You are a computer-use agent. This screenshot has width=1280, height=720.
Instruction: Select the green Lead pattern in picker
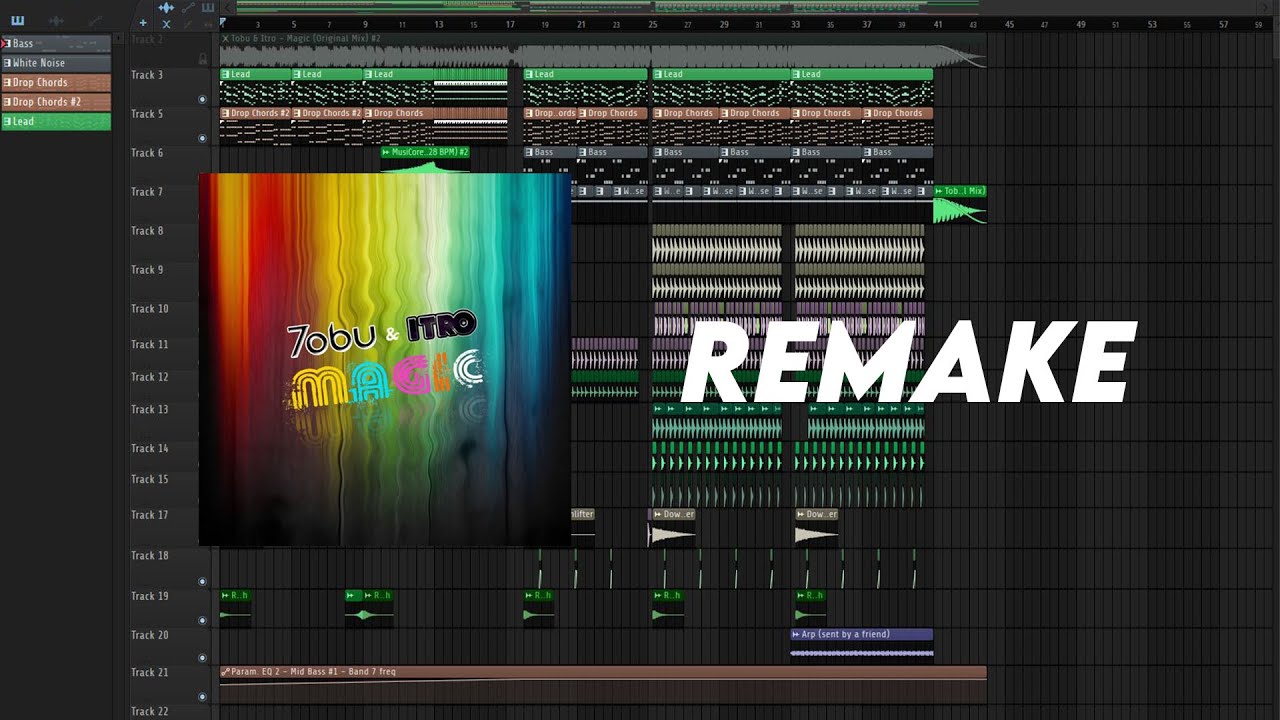56,122
